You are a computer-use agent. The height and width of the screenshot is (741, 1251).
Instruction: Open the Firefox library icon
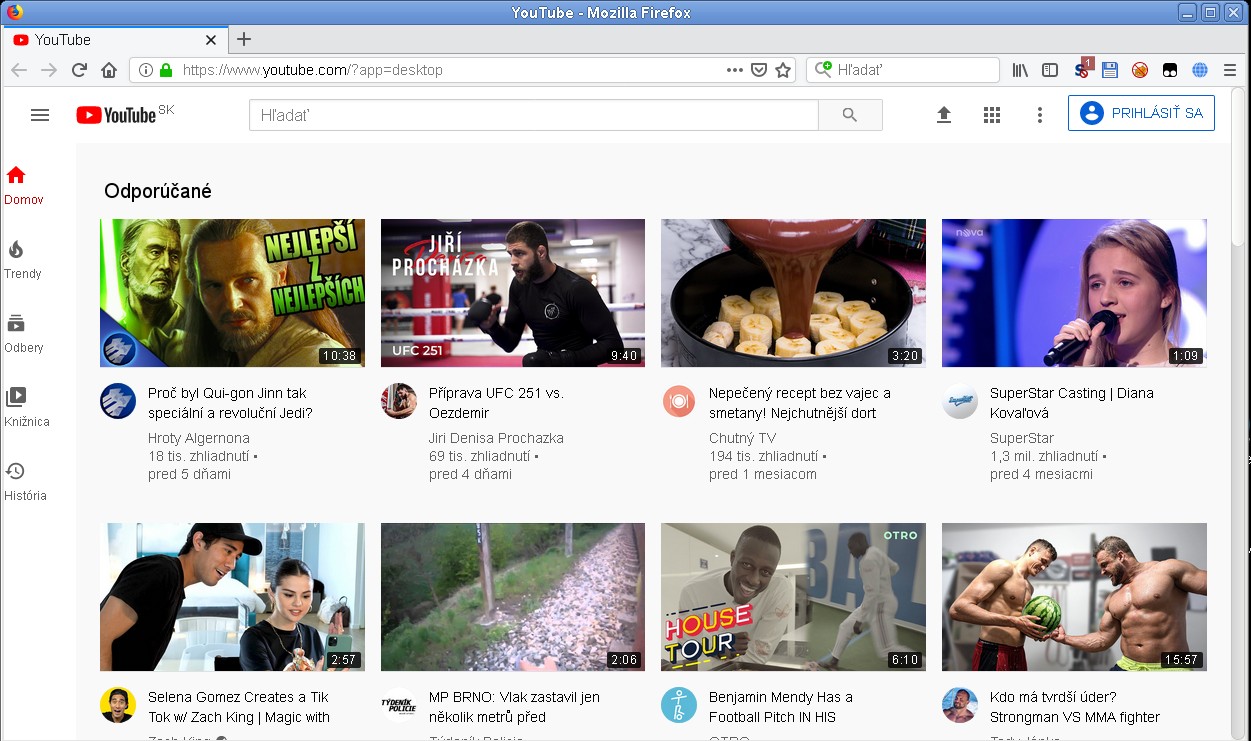tap(1020, 70)
